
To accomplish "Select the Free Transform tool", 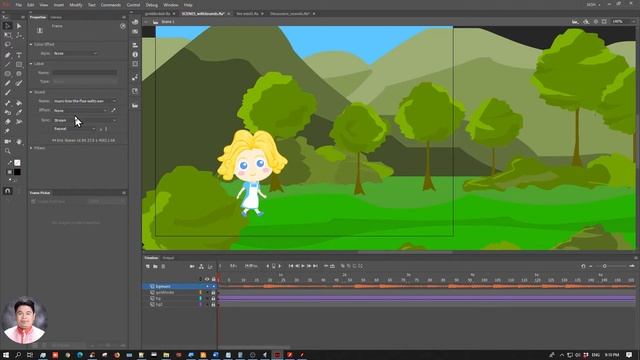I will (x=7, y=35).
